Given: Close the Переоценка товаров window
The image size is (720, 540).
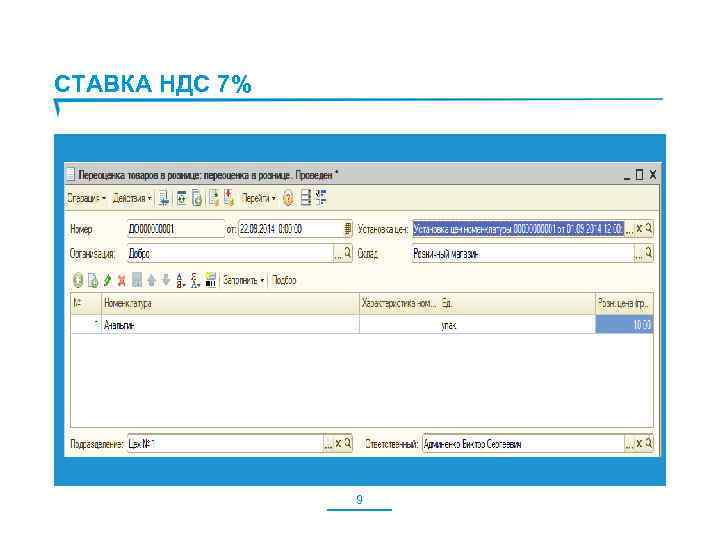Looking at the screenshot, I should (652, 174).
